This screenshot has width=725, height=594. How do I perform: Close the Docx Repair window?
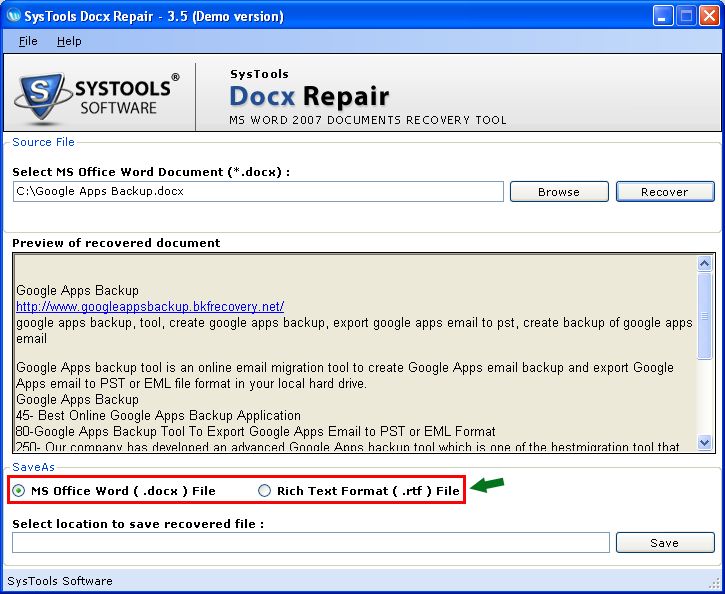[709, 16]
